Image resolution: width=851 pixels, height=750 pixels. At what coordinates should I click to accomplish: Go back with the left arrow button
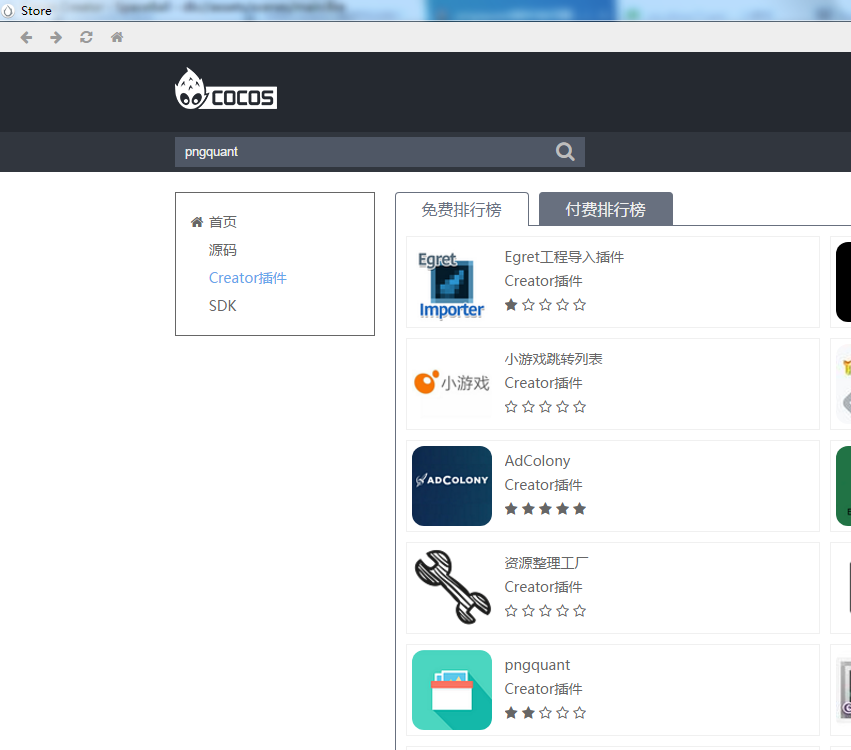(26, 37)
